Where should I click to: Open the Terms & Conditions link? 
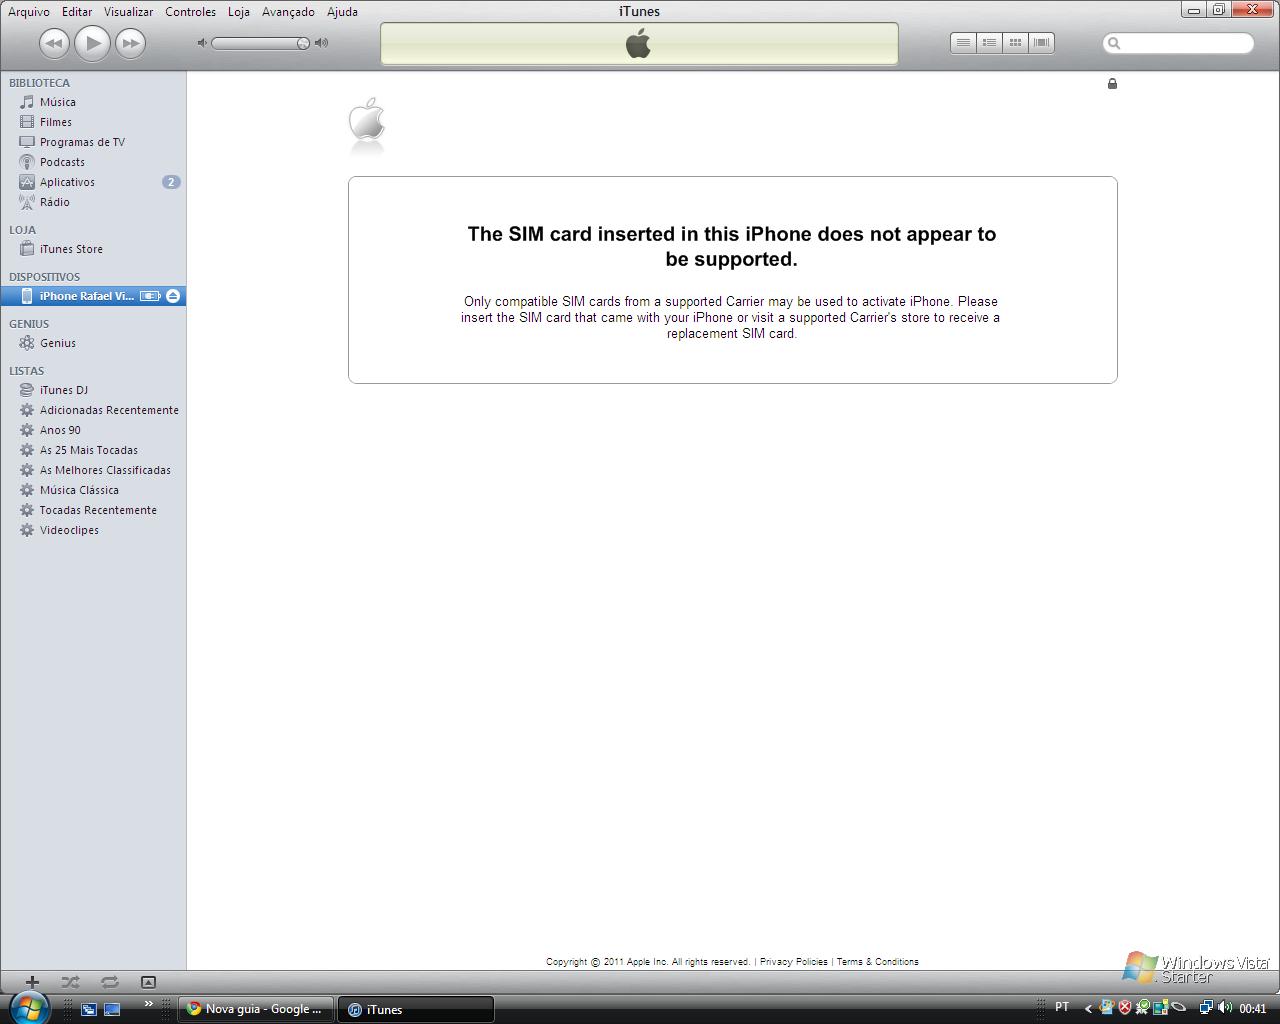[877, 962]
